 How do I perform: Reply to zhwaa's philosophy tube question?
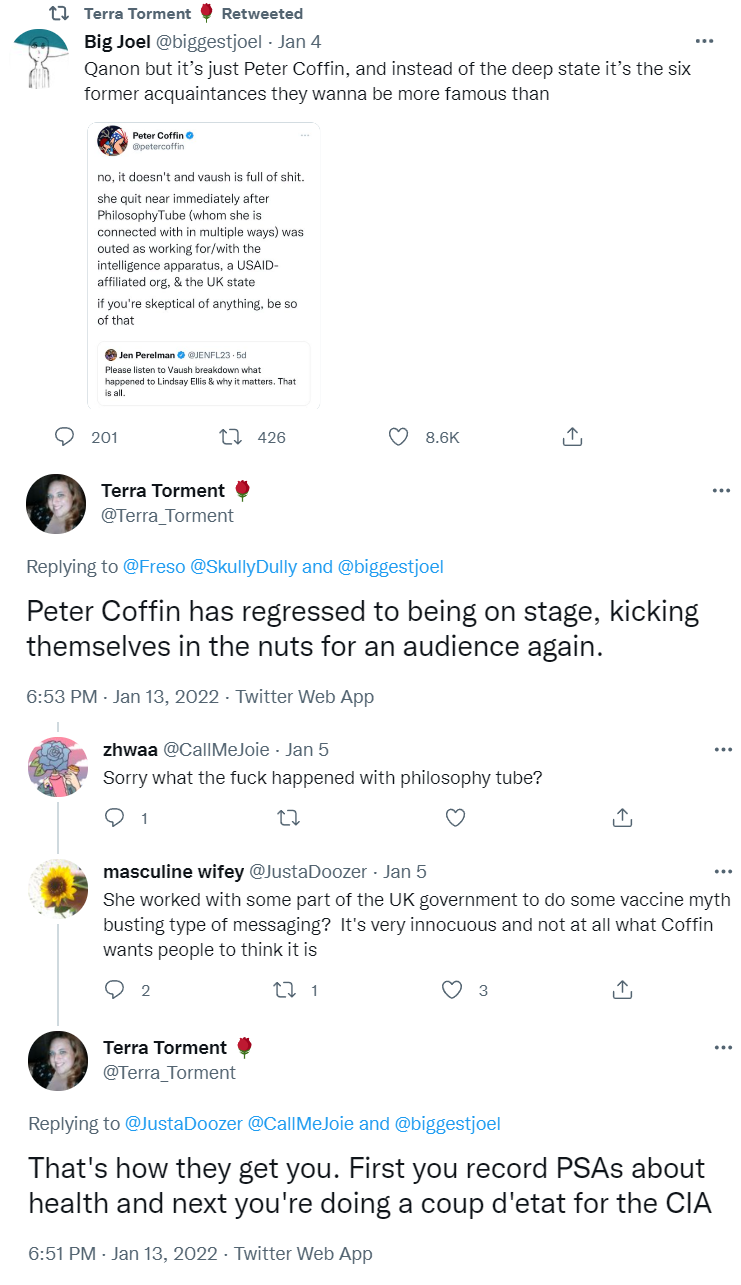coord(115,818)
